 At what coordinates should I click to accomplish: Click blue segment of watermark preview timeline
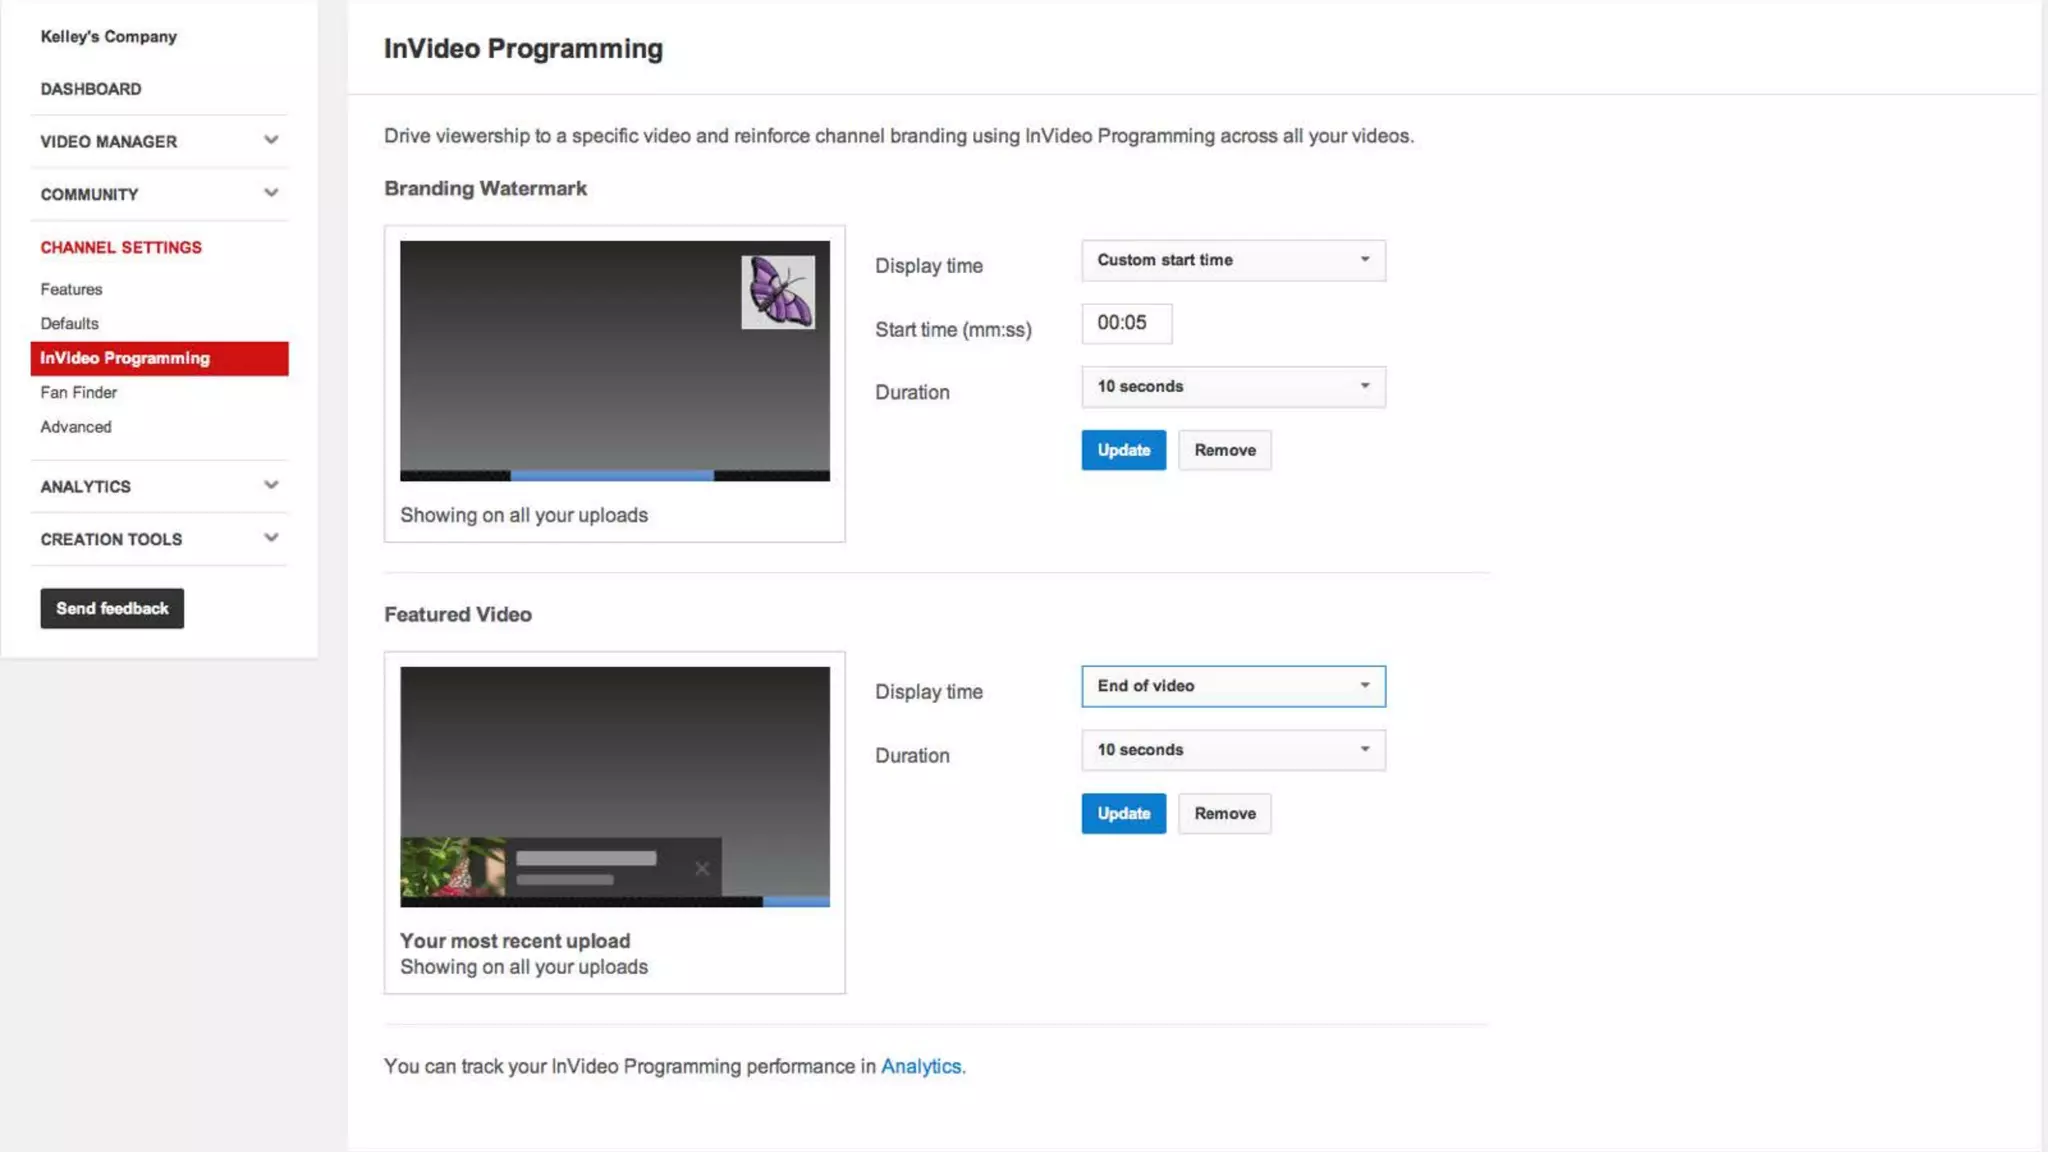(x=612, y=476)
